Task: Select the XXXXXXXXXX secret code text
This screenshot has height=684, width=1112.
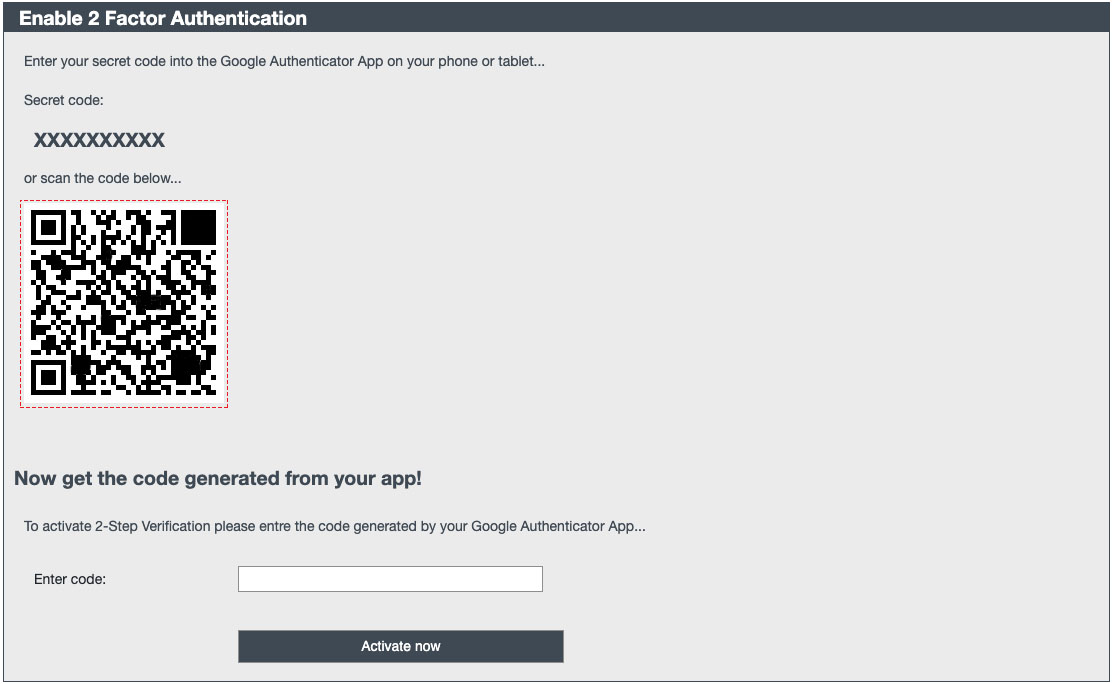Action: coord(99,140)
